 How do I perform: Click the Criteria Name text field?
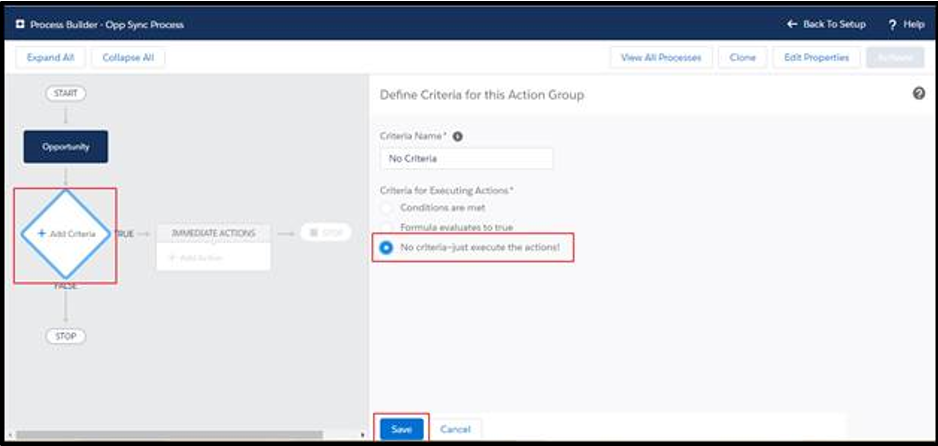(466, 158)
